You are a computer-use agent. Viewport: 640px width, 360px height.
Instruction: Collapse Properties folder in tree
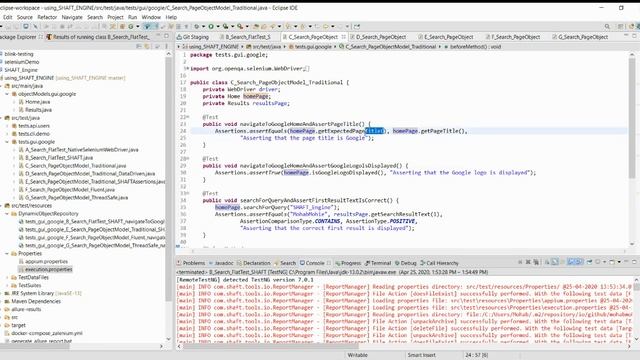pyautogui.click(x=7, y=253)
